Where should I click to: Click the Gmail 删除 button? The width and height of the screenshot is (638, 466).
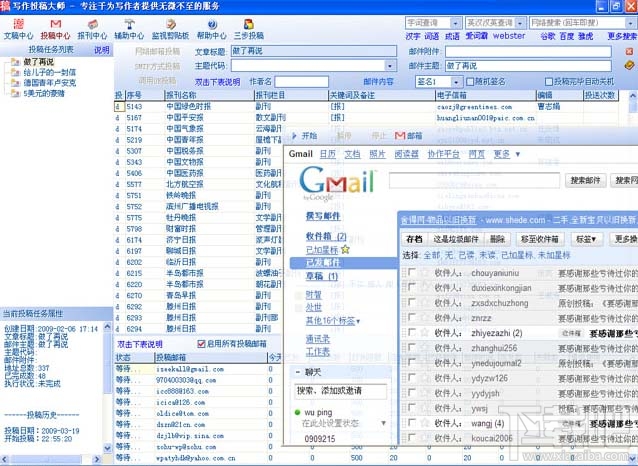(497, 239)
